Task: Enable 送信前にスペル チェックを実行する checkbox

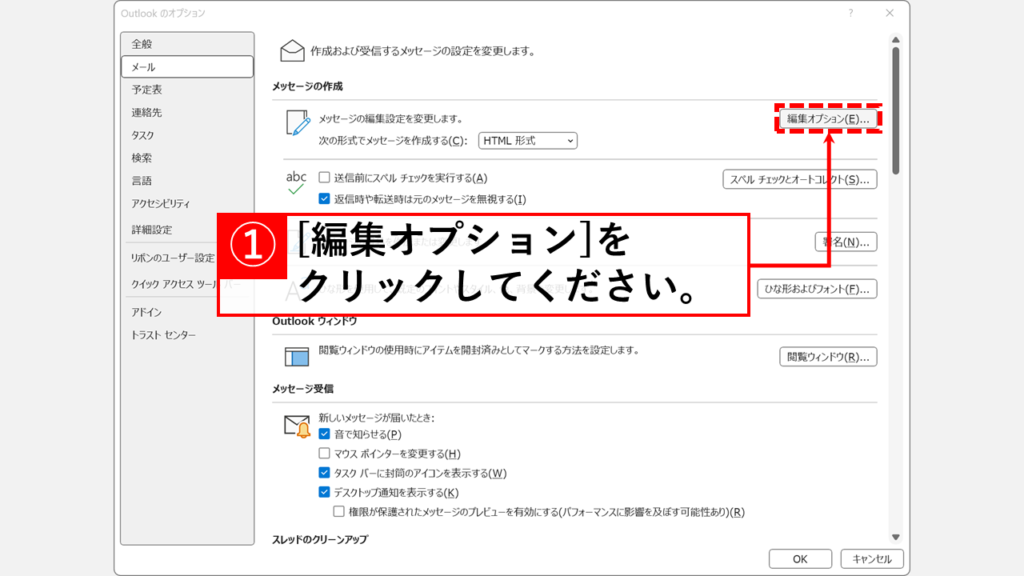Action: click(324, 177)
